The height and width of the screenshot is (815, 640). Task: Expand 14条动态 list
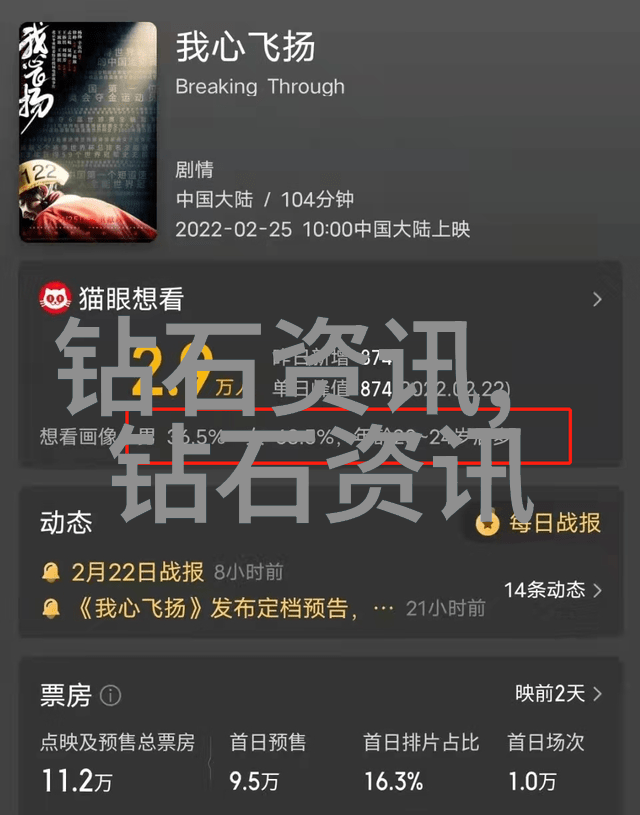tap(553, 590)
